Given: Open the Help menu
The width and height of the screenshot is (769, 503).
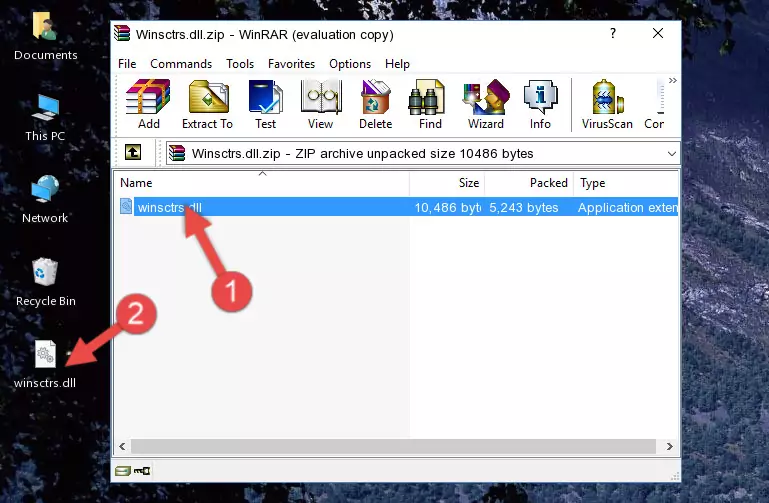Looking at the screenshot, I should (x=397, y=64).
